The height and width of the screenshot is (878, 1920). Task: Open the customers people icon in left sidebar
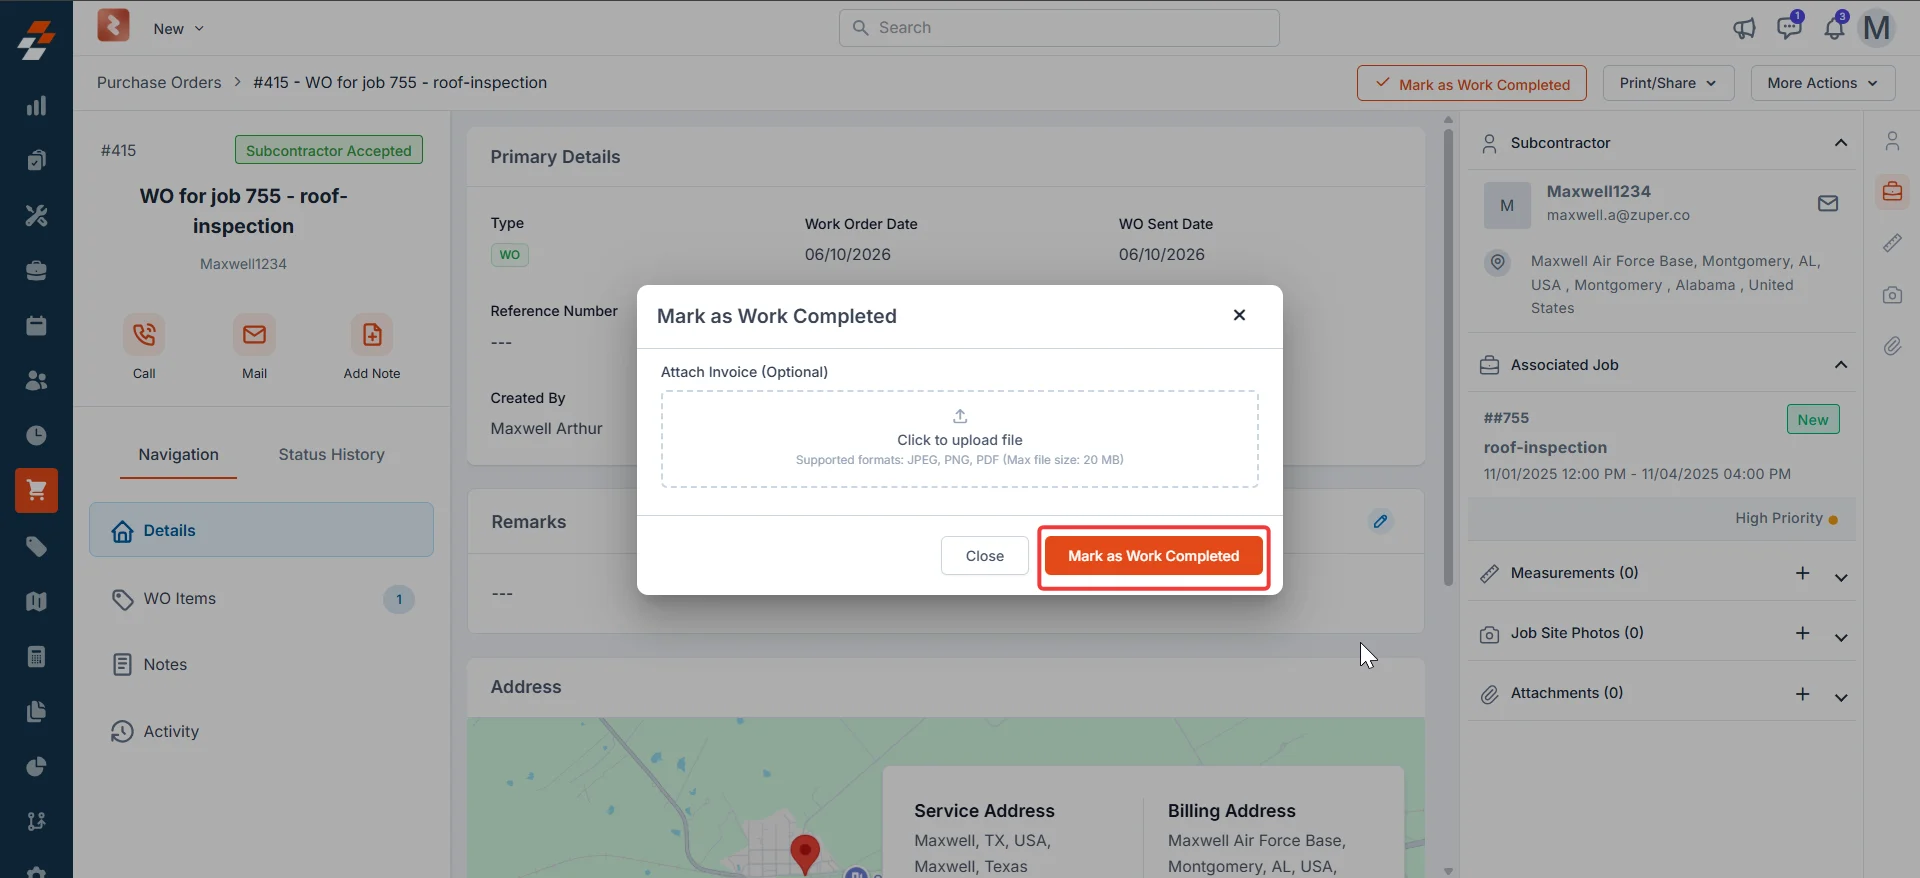(36, 380)
